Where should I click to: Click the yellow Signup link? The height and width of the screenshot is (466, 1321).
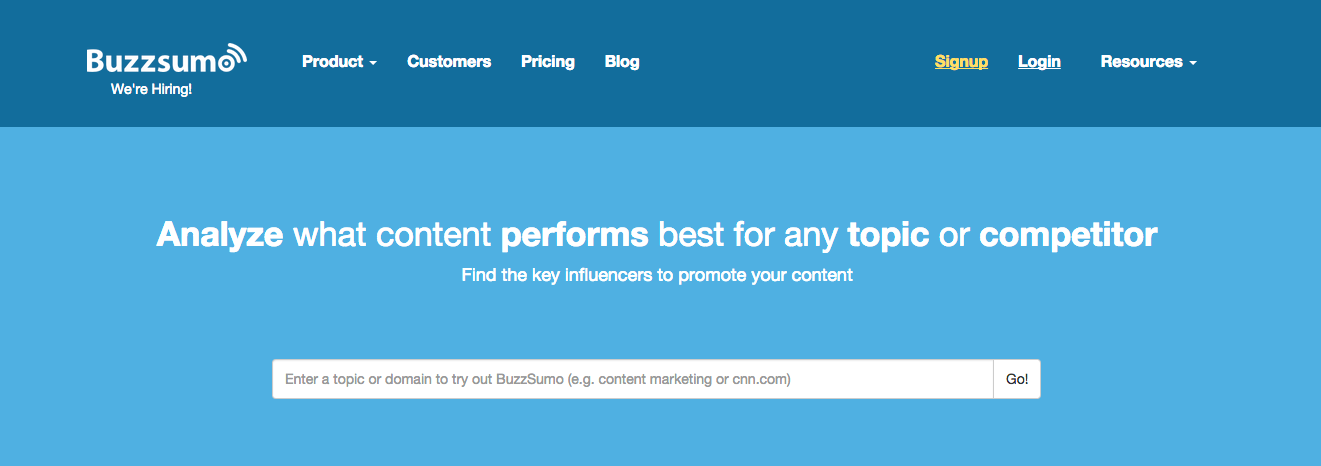[x=961, y=62]
